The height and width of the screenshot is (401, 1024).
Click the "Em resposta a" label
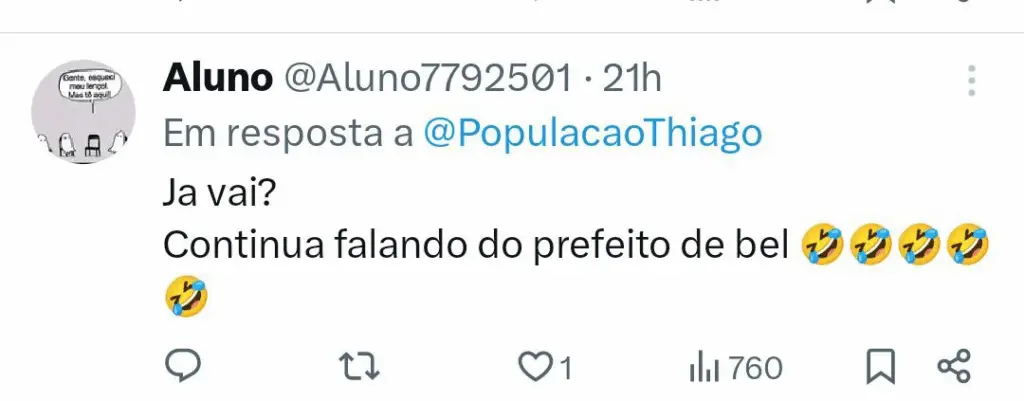click(289, 134)
